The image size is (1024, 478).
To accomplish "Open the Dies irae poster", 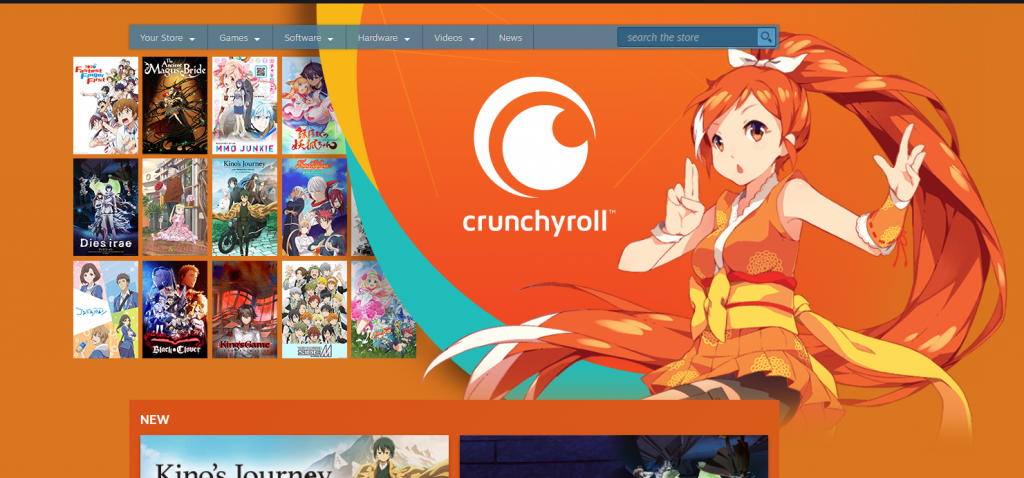I will pos(106,207).
